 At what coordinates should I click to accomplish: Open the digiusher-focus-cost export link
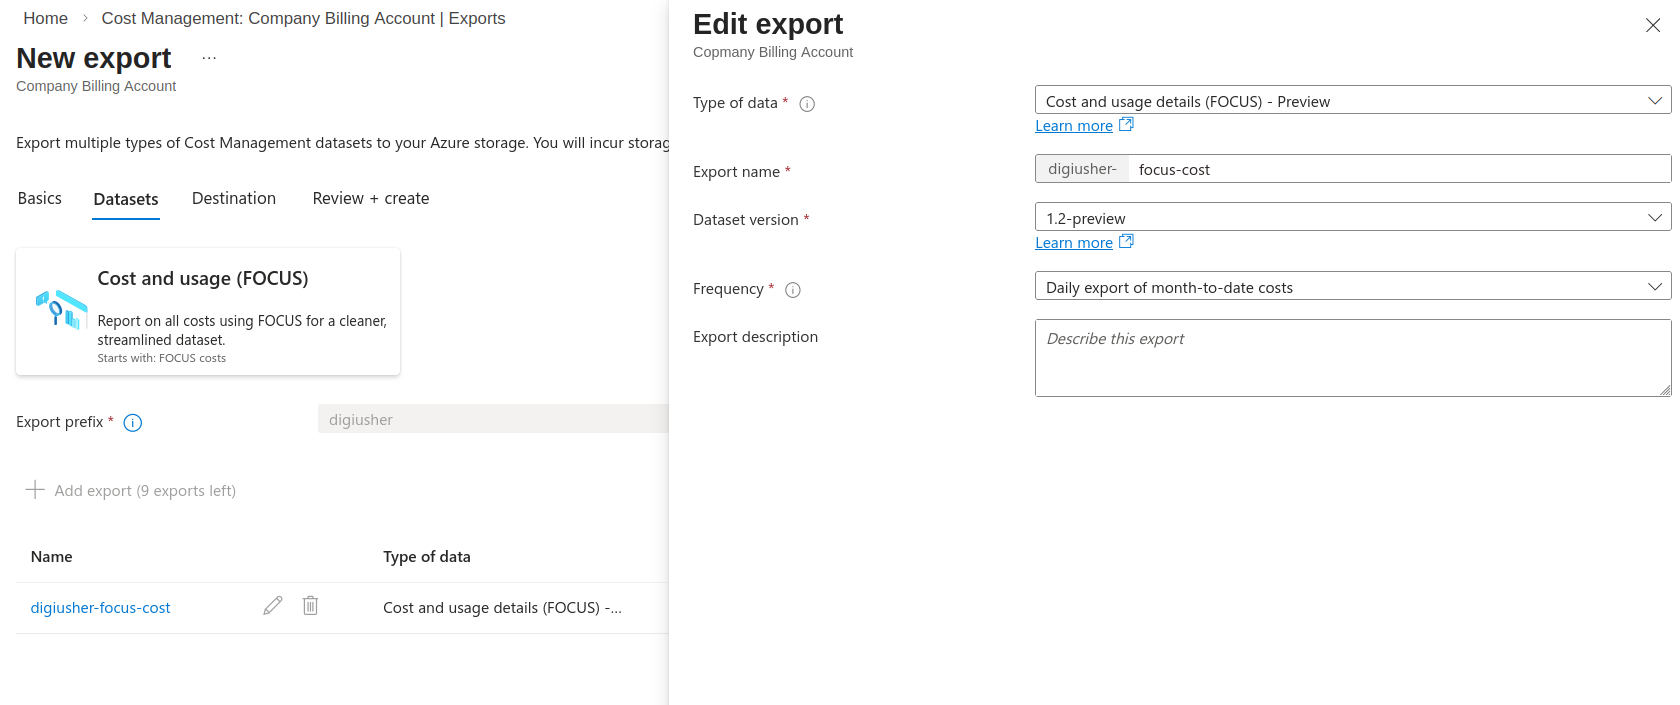pyautogui.click(x=100, y=608)
